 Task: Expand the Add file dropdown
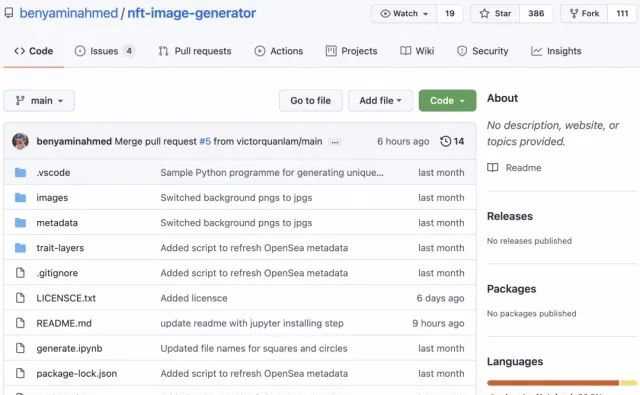tap(380, 100)
